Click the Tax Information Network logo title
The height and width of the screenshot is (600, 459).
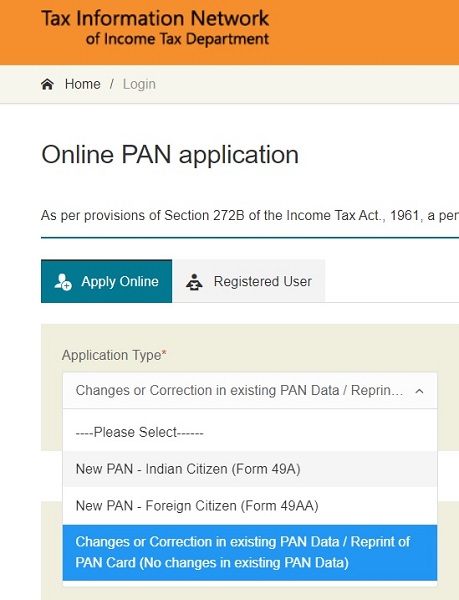155,18
